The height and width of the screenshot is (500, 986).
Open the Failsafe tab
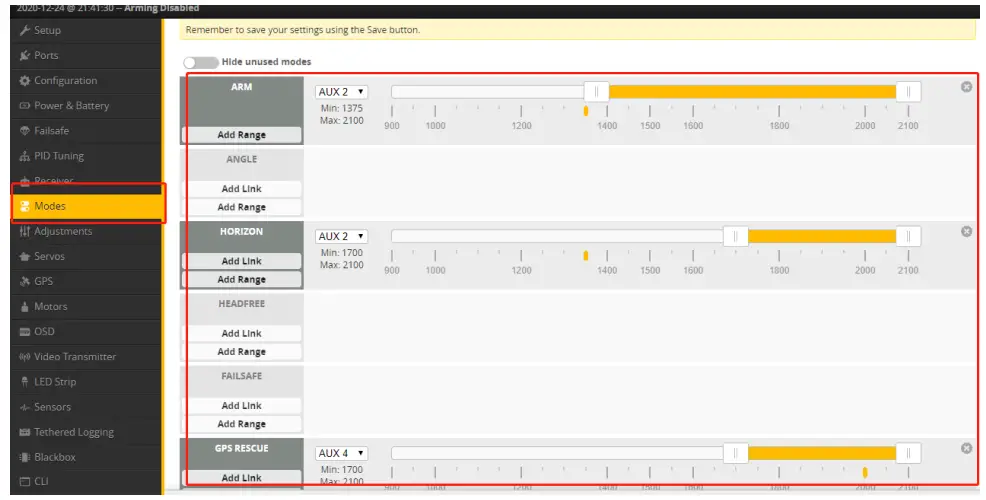(86, 131)
